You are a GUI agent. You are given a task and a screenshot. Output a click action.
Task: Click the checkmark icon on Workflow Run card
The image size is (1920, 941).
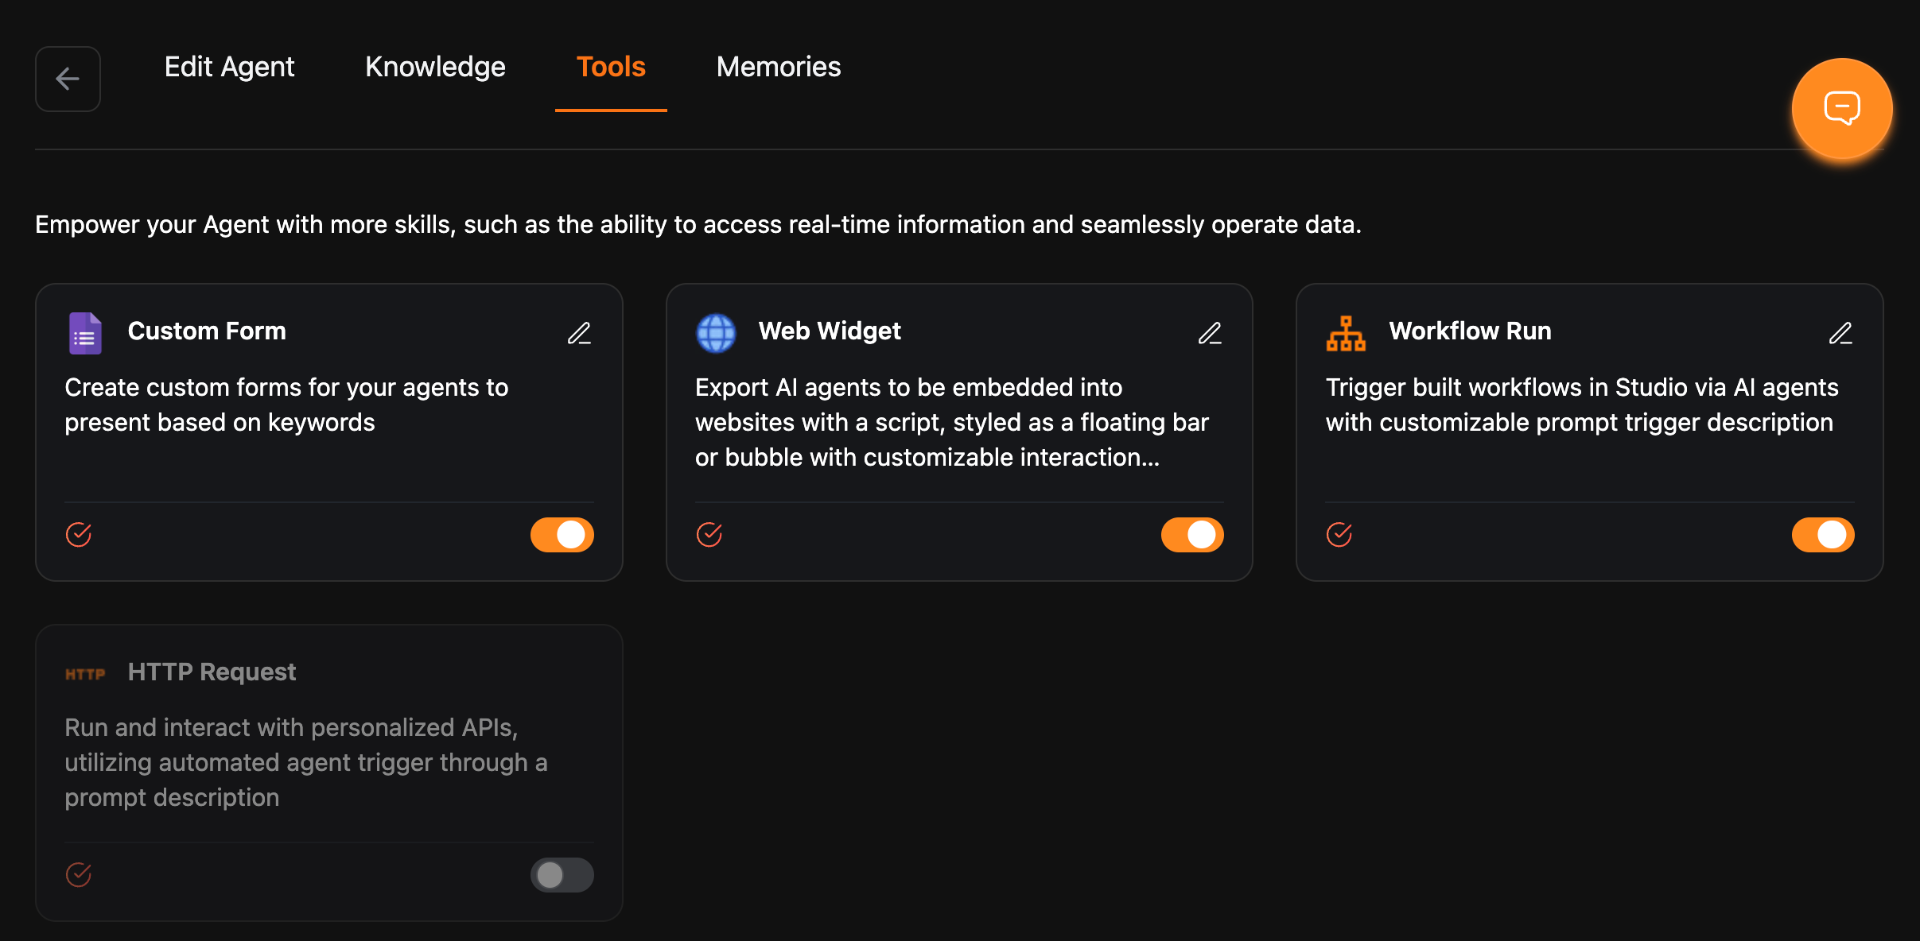coord(1339,534)
